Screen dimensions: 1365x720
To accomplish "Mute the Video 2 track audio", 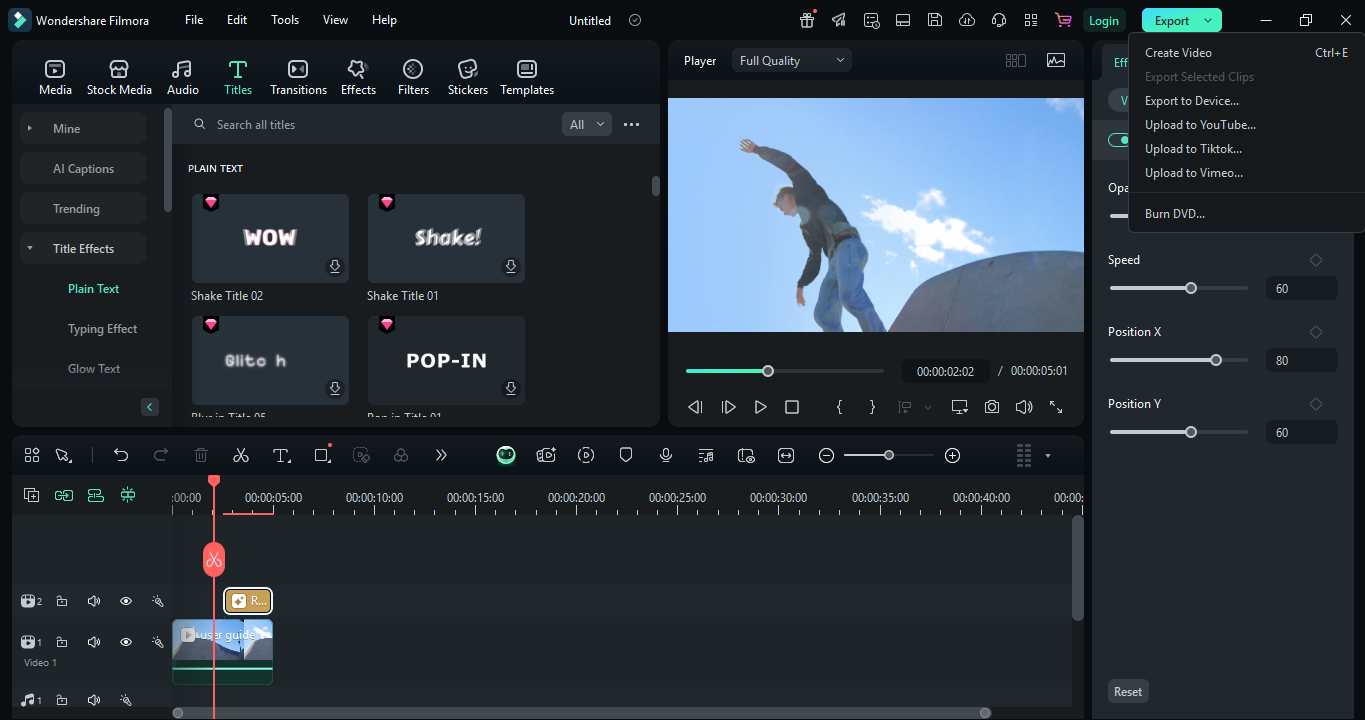I will pyautogui.click(x=94, y=601).
